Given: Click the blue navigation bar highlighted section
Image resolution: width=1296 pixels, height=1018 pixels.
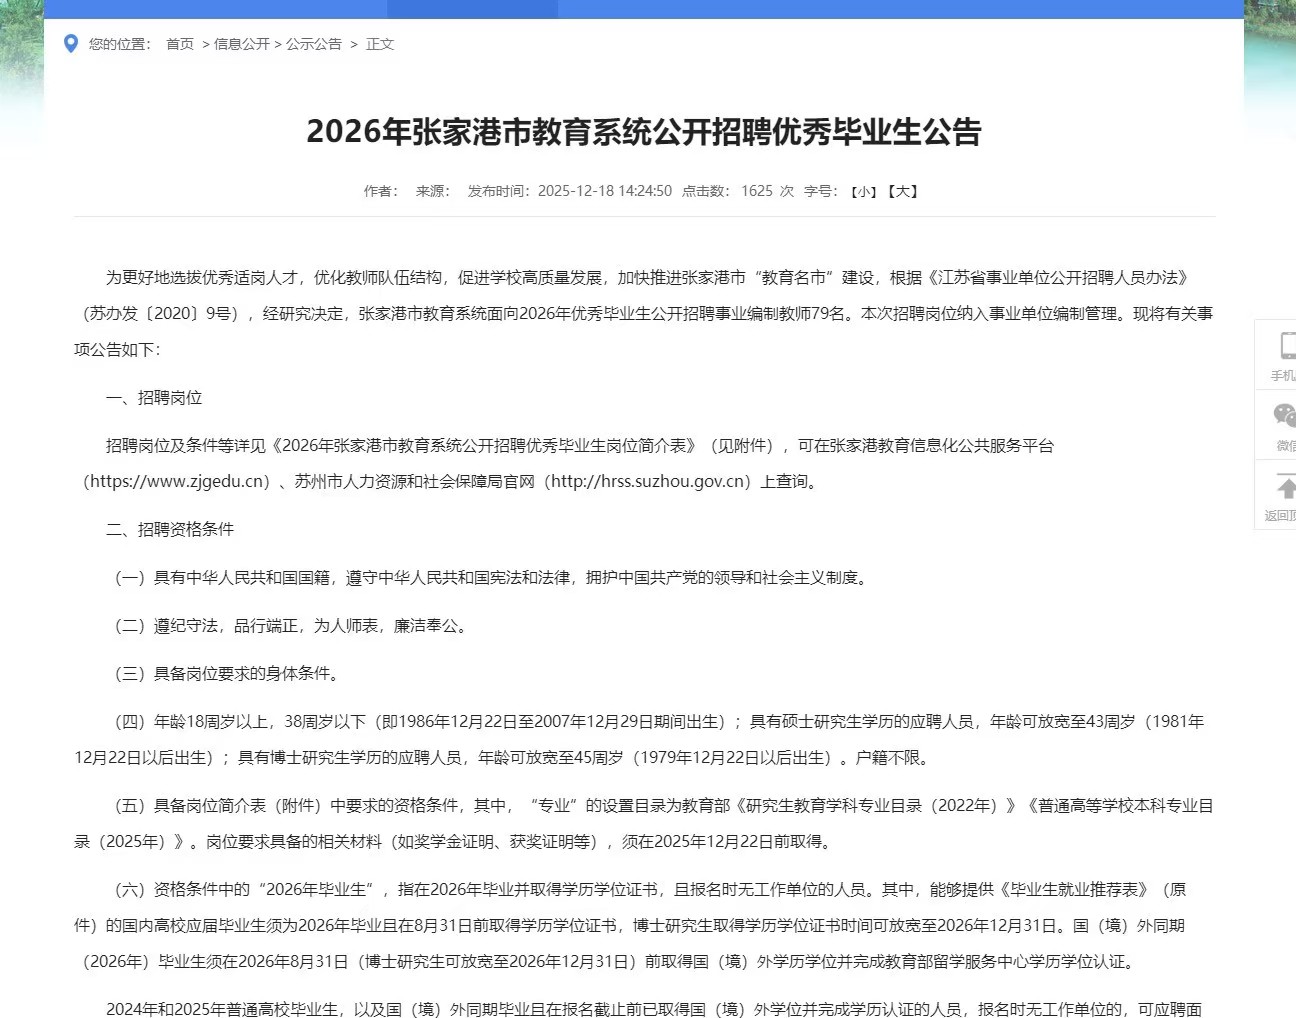Looking at the screenshot, I should coord(471,9).
